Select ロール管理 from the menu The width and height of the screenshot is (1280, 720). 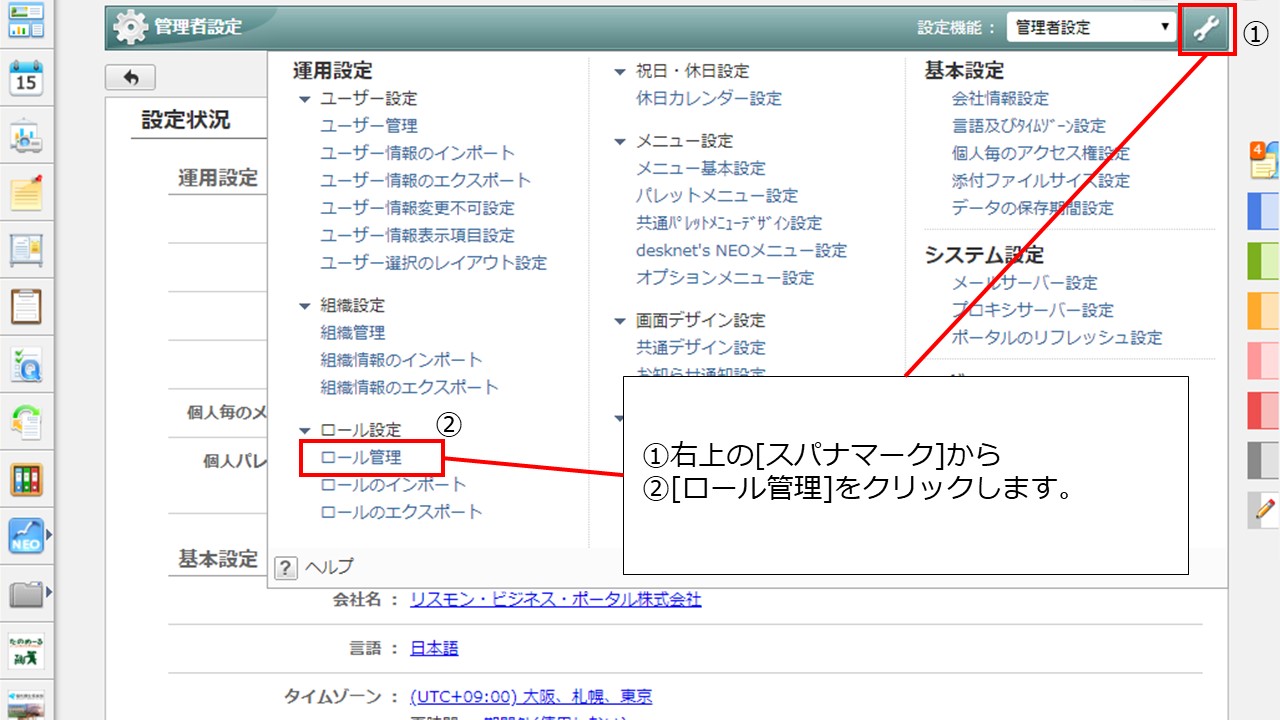(361, 457)
